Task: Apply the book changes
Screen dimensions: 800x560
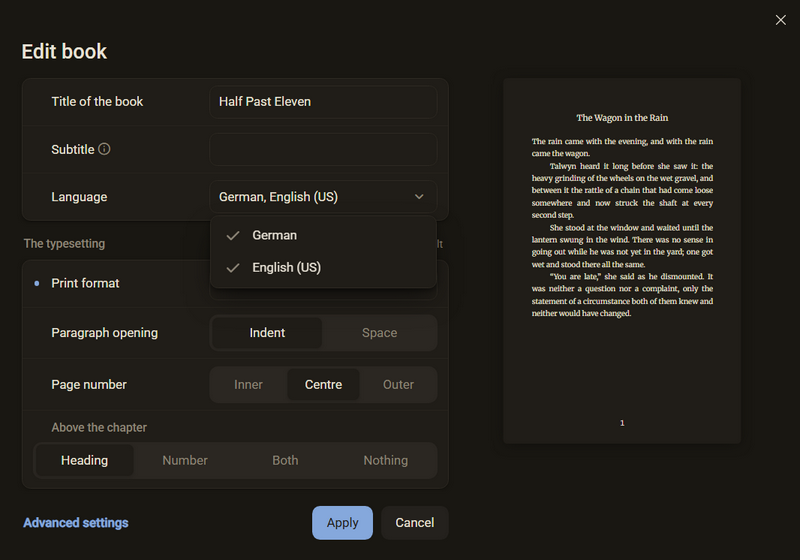Action: pyautogui.click(x=342, y=523)
